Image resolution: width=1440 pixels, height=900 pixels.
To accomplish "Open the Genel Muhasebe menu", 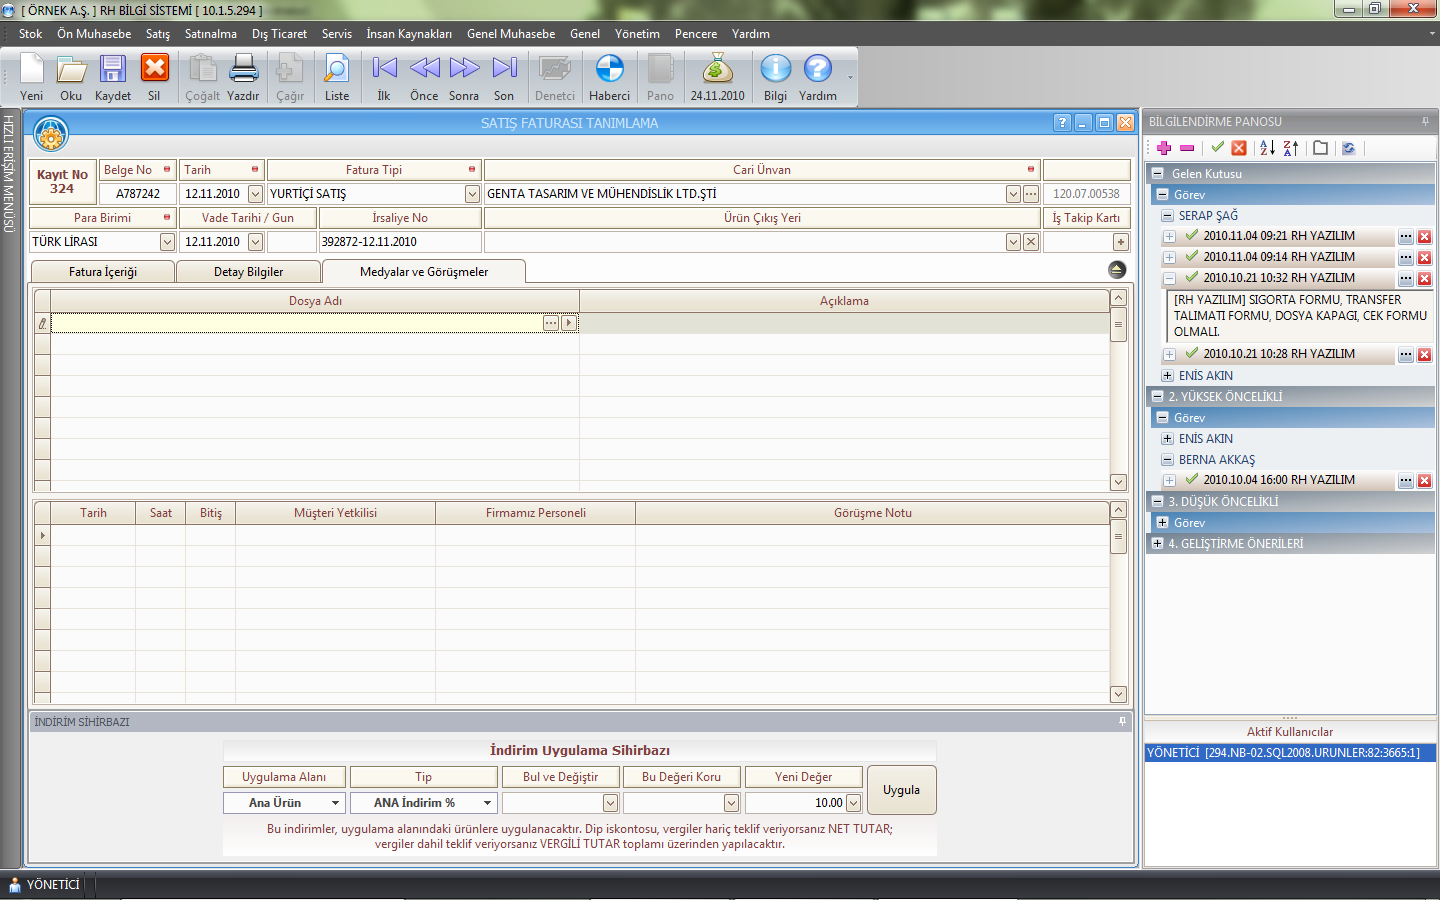I will coord(510,34).
